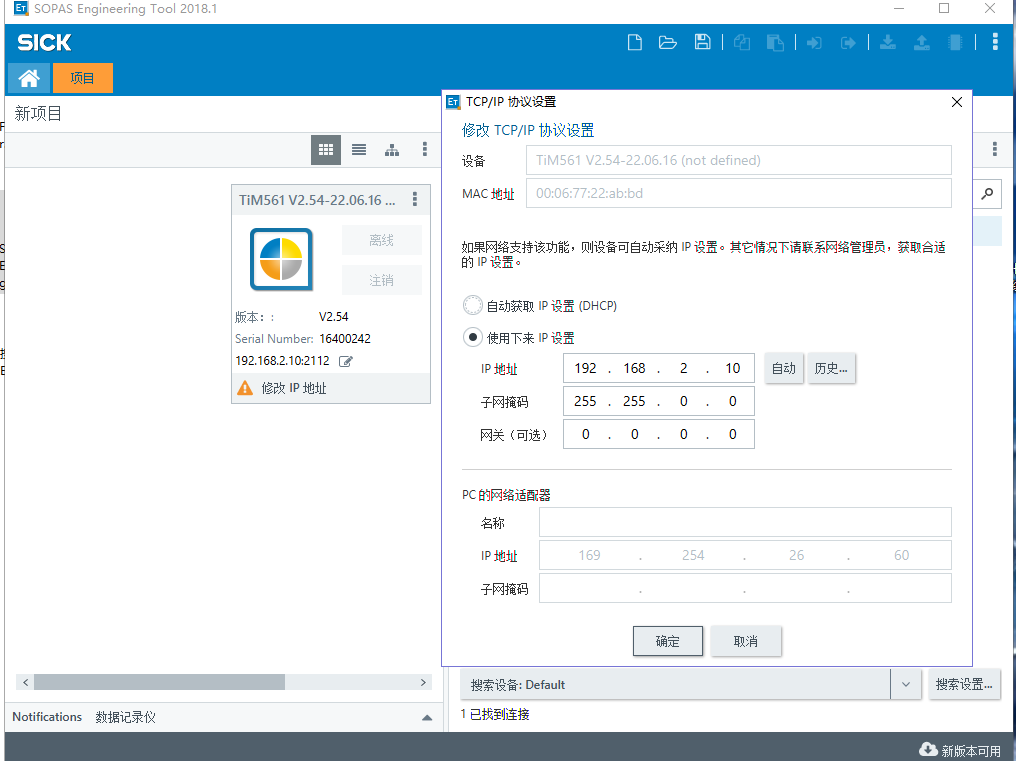Click the 网关 gateway input field
Viewport: 1016px width, 761px height.
659,434
